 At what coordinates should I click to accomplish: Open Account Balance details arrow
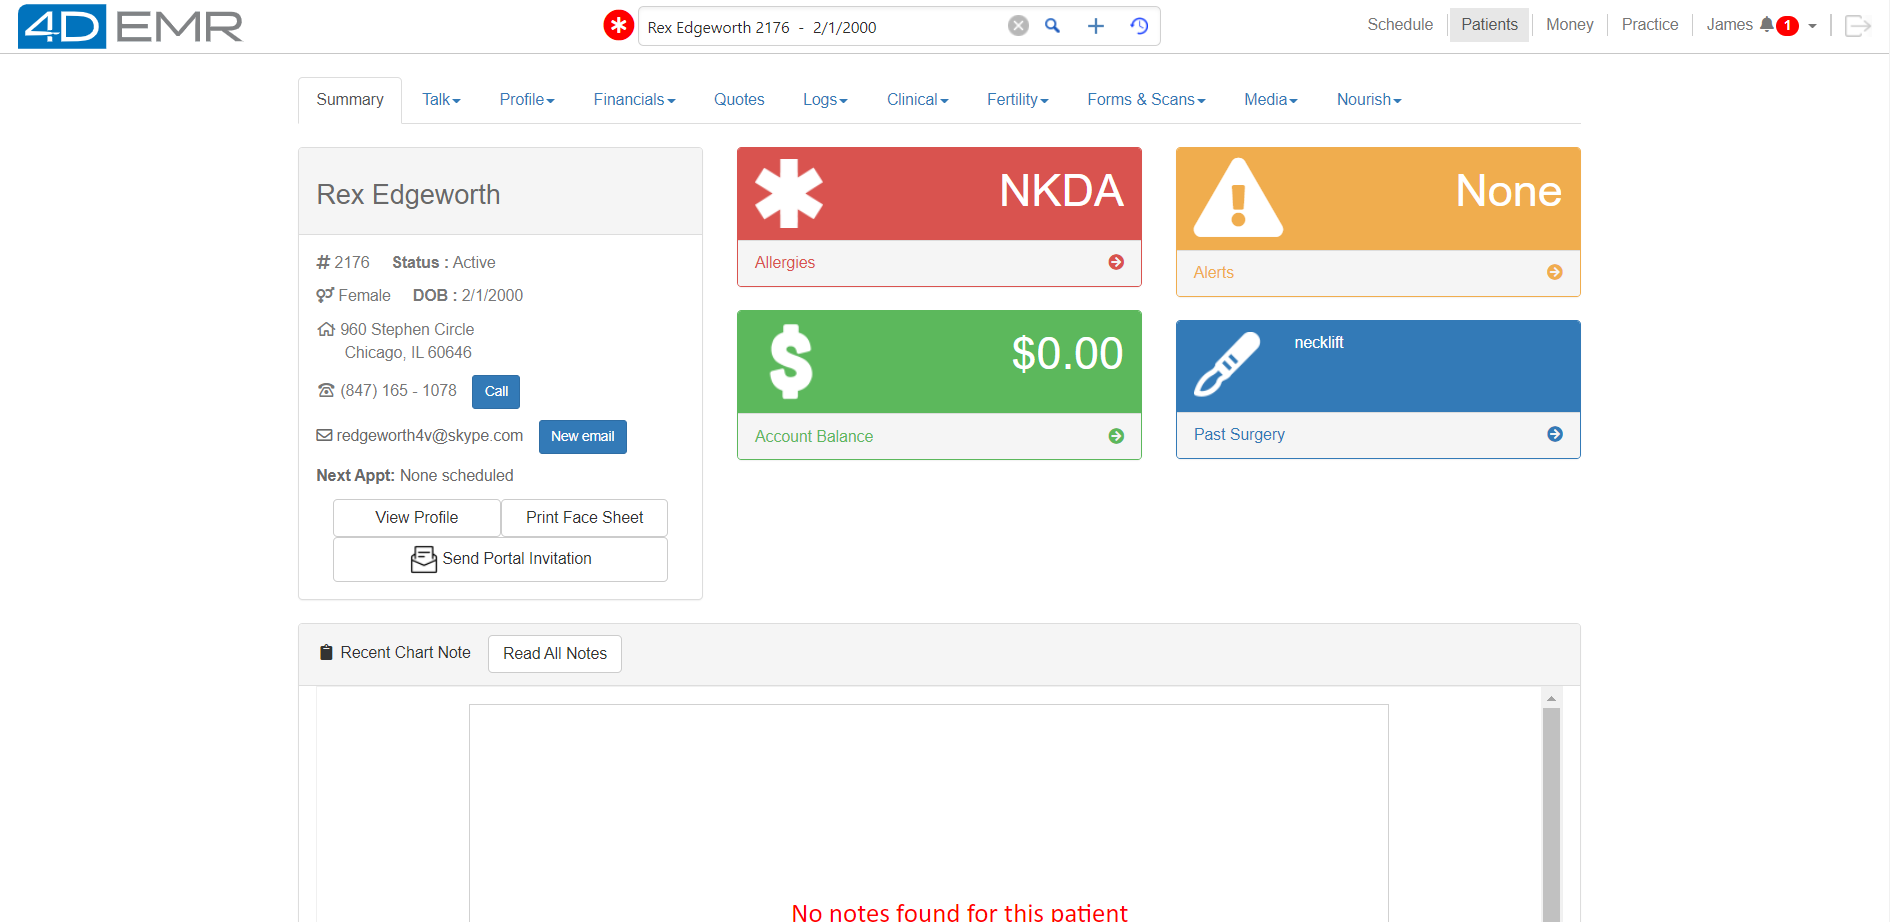[1115, 435]
